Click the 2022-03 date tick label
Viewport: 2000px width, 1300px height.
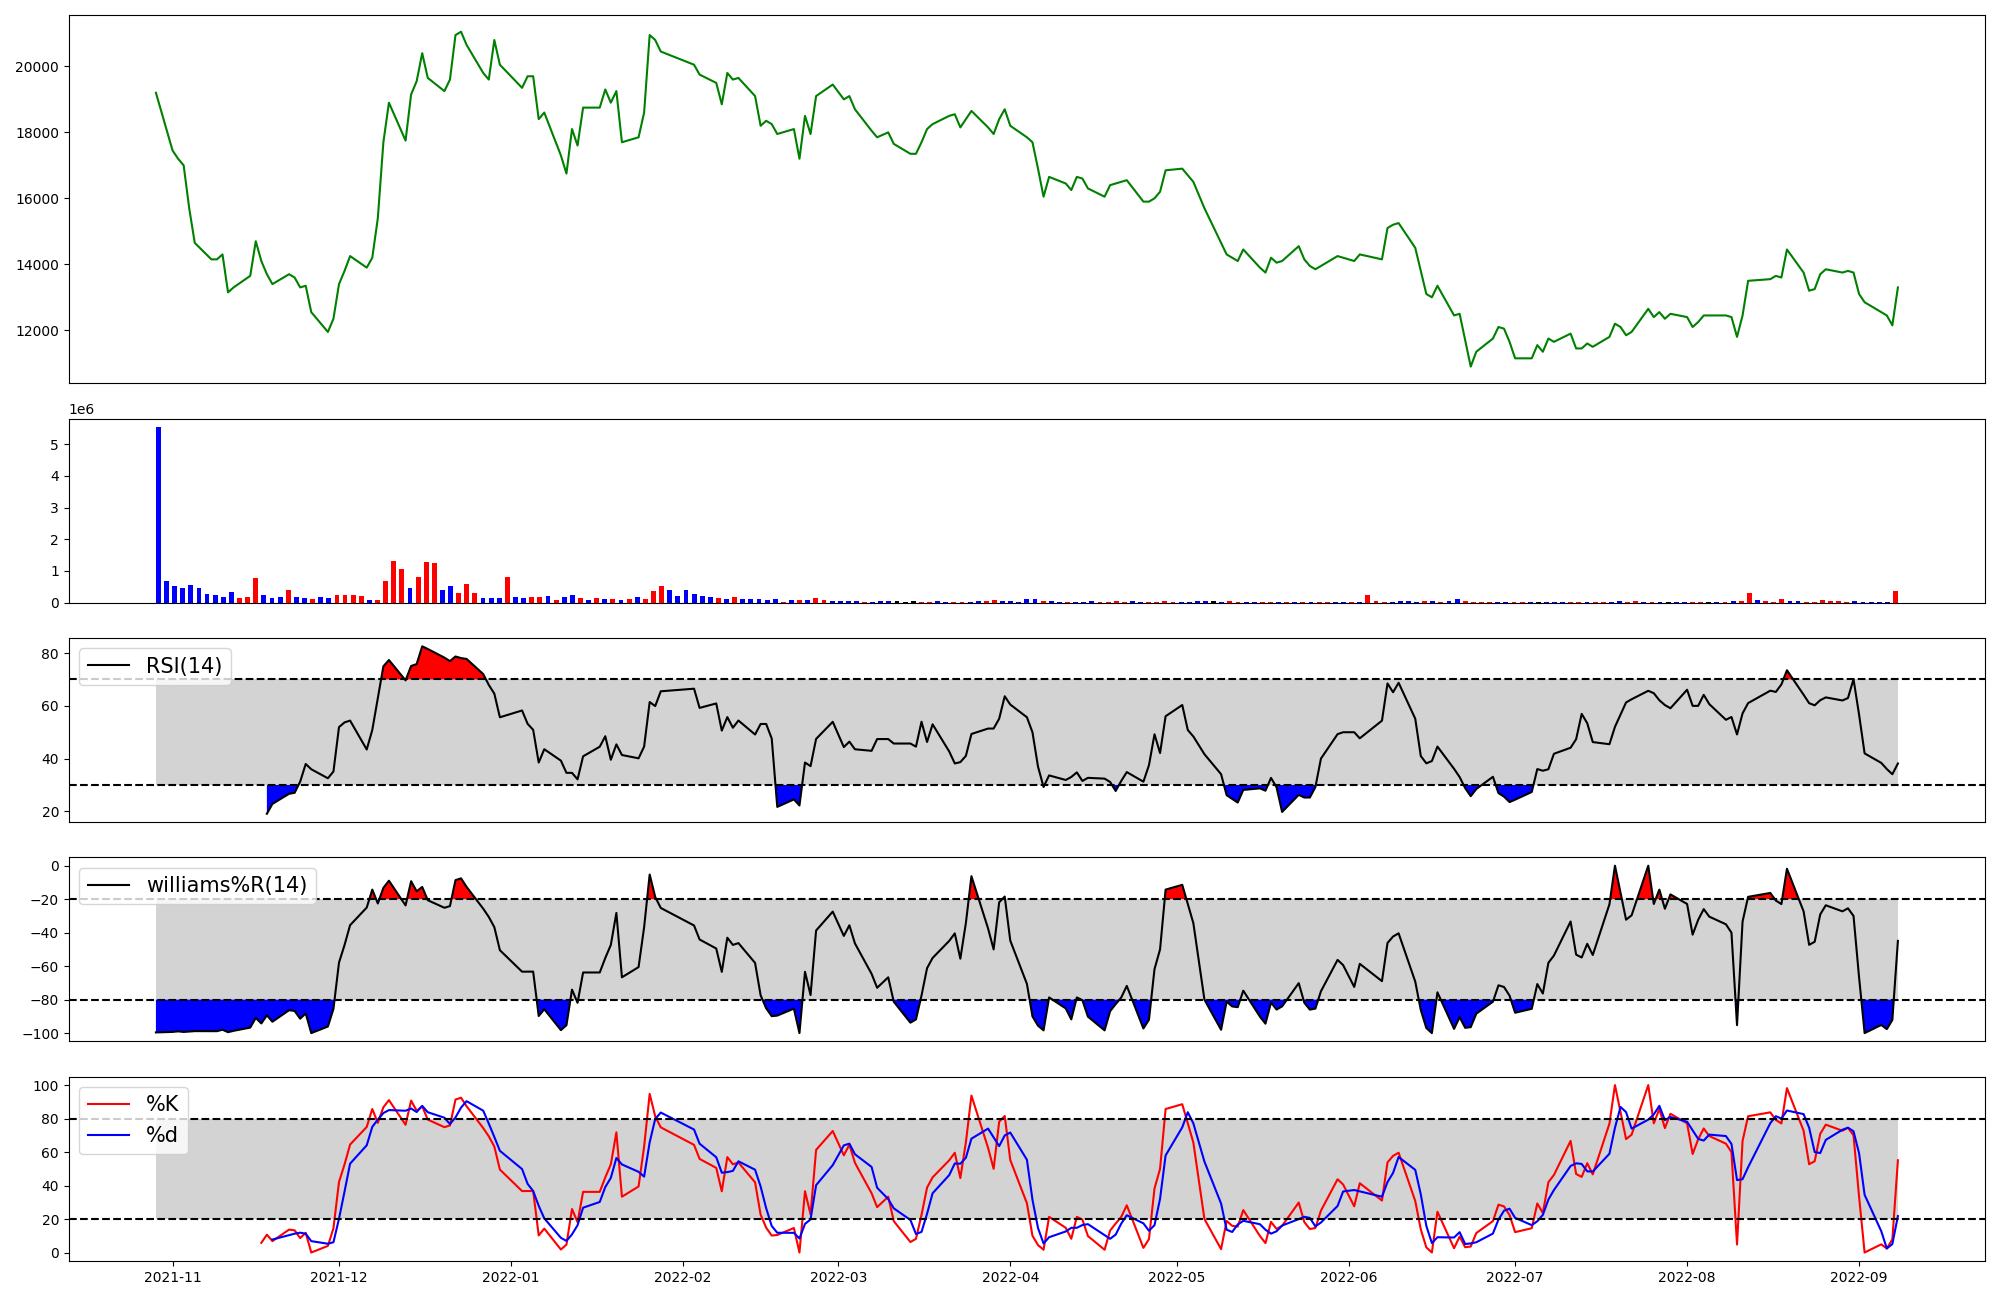838,1277
